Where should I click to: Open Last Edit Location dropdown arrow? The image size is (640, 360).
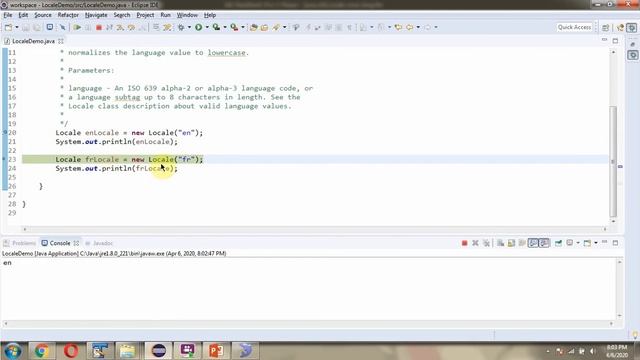pos(418,27)
